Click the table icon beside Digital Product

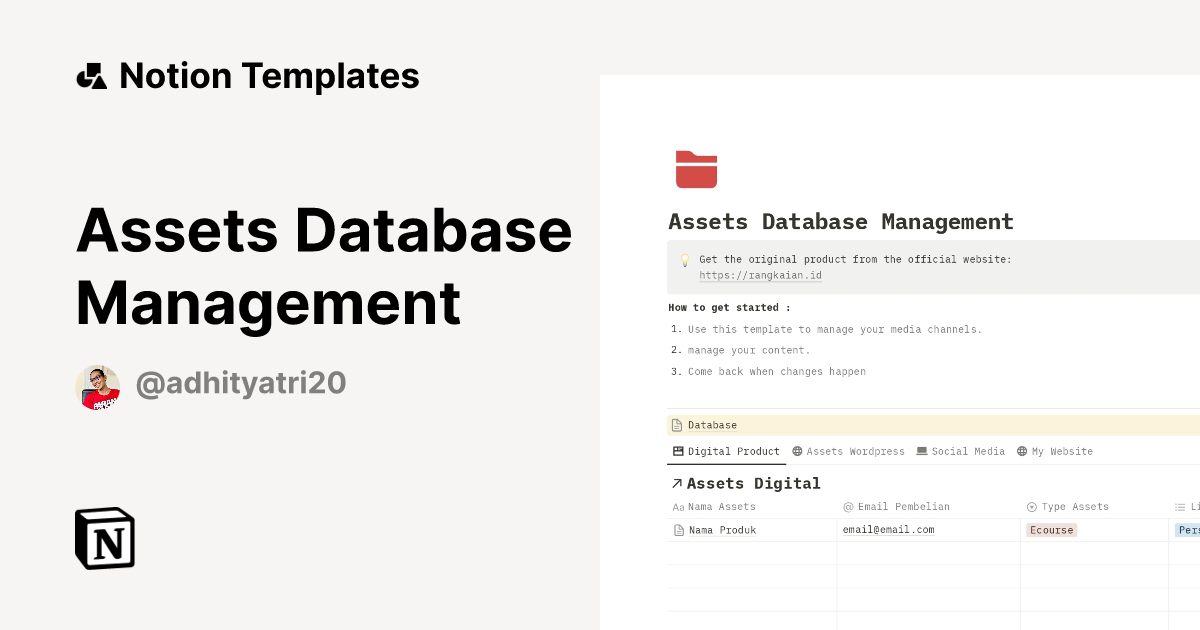click(x=677, y=451)
